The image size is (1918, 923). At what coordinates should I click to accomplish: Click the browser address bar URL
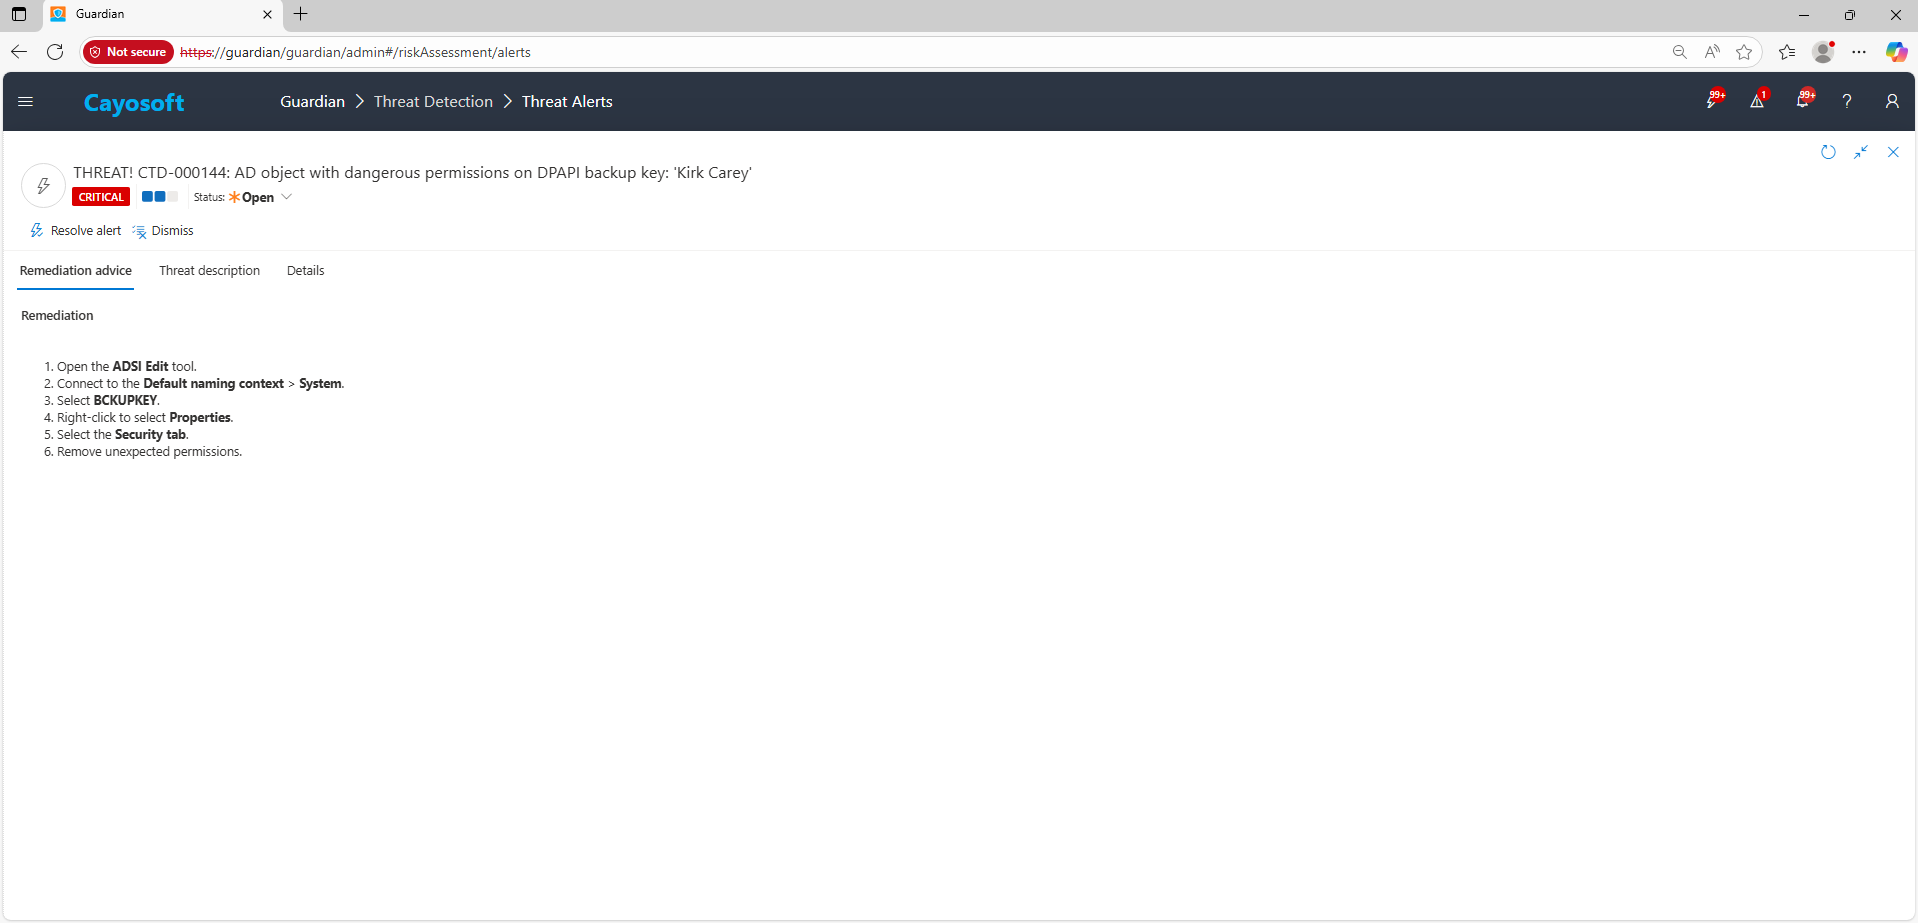[x=700, y=52]
